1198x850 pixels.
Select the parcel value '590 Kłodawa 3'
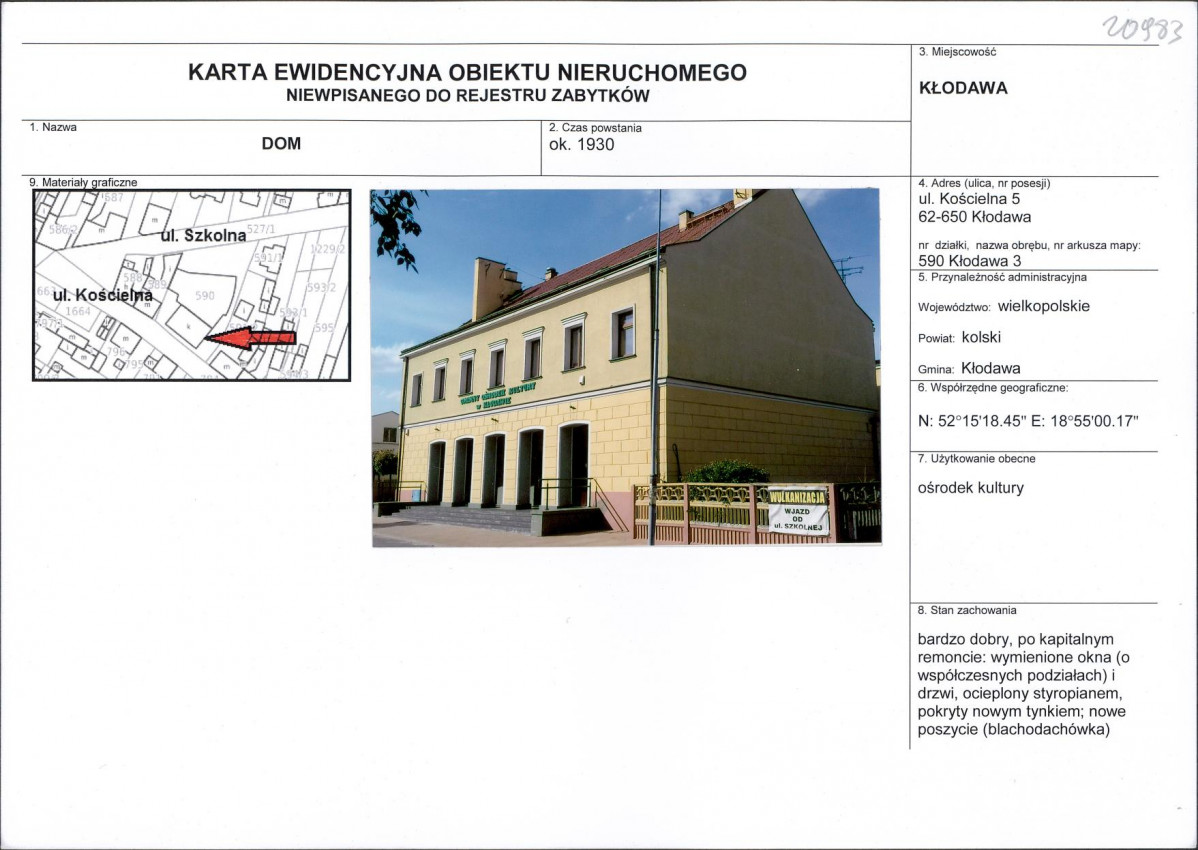pyautogui.click(x=970, y=260)
